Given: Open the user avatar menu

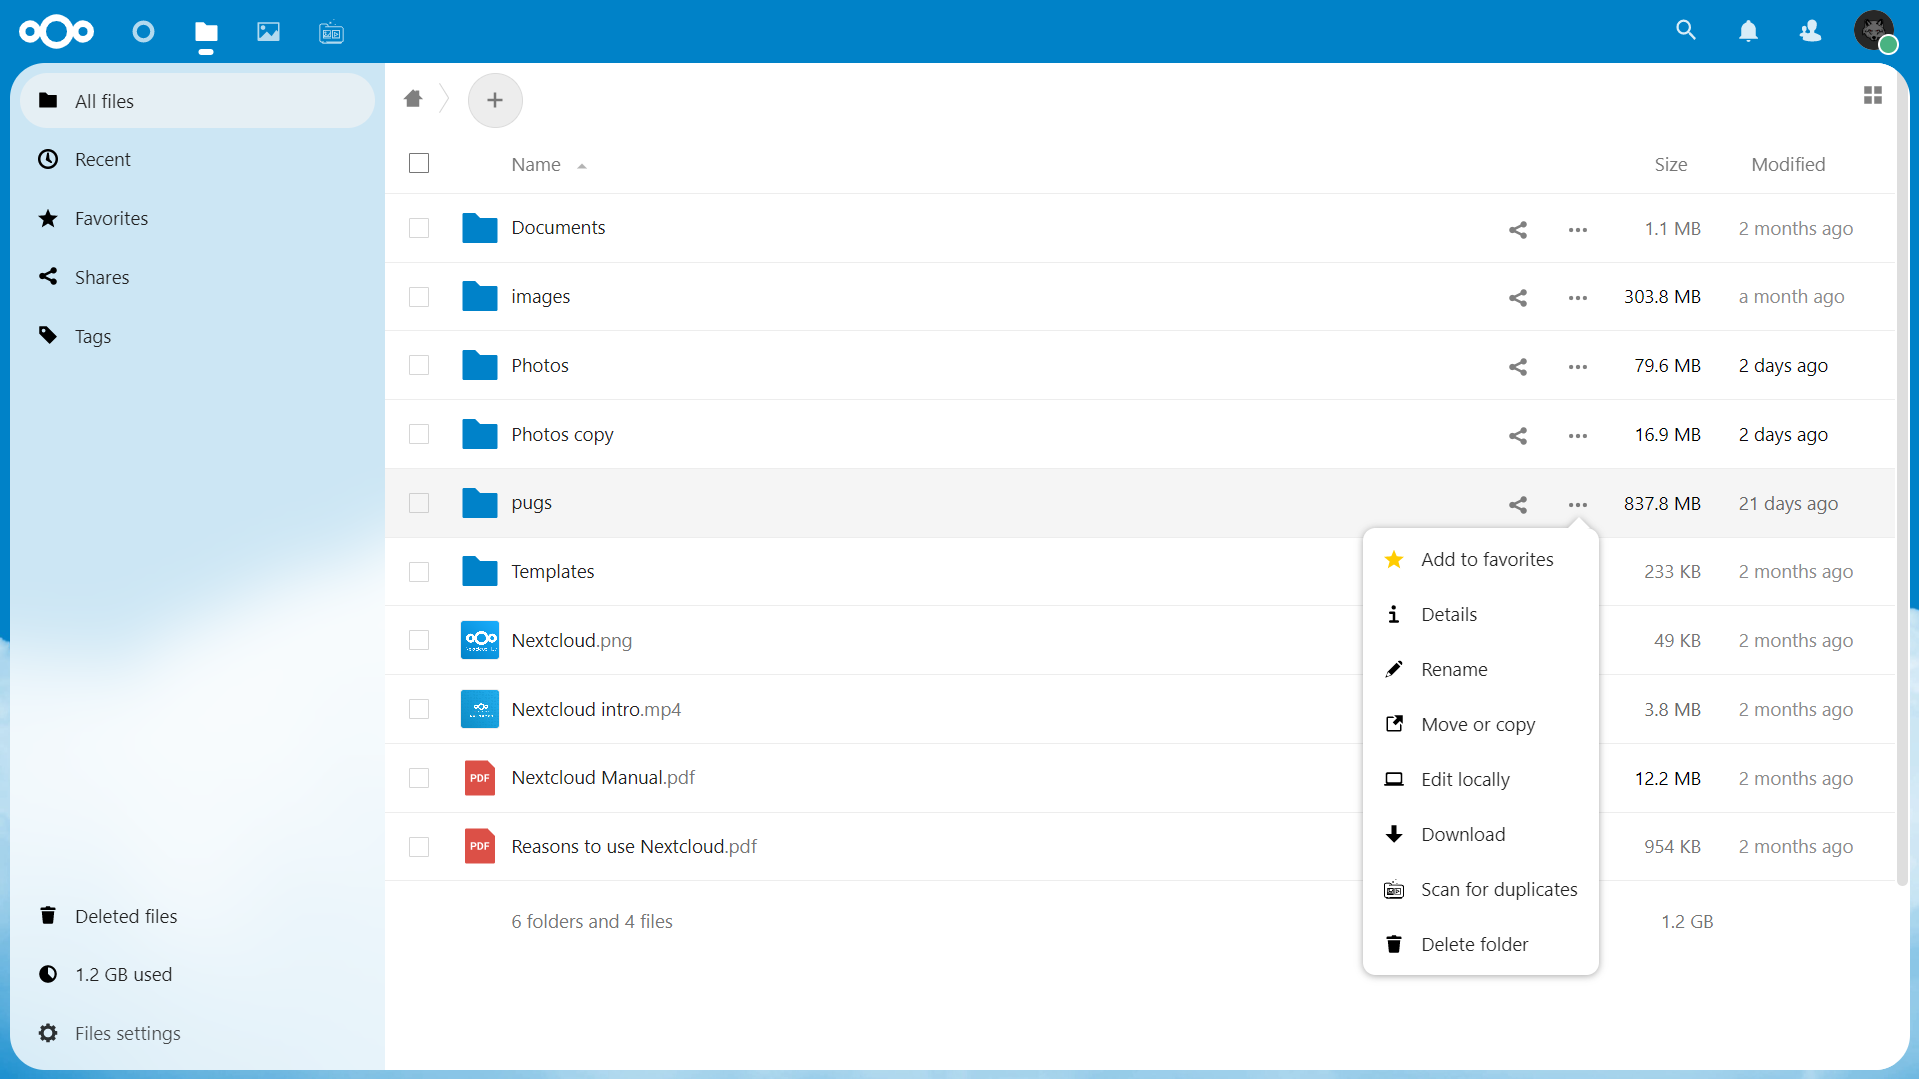Looking at the screenshot, I should [1874, 31].
